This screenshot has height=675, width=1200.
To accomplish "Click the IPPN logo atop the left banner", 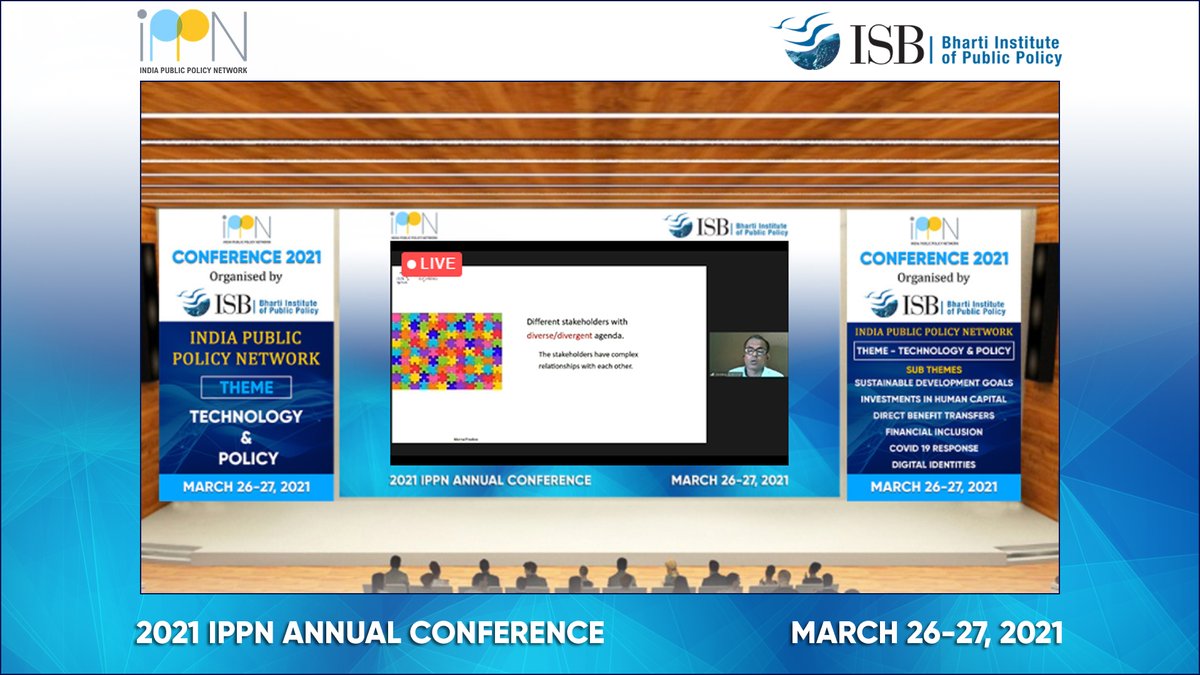I will tap(247, 228).
